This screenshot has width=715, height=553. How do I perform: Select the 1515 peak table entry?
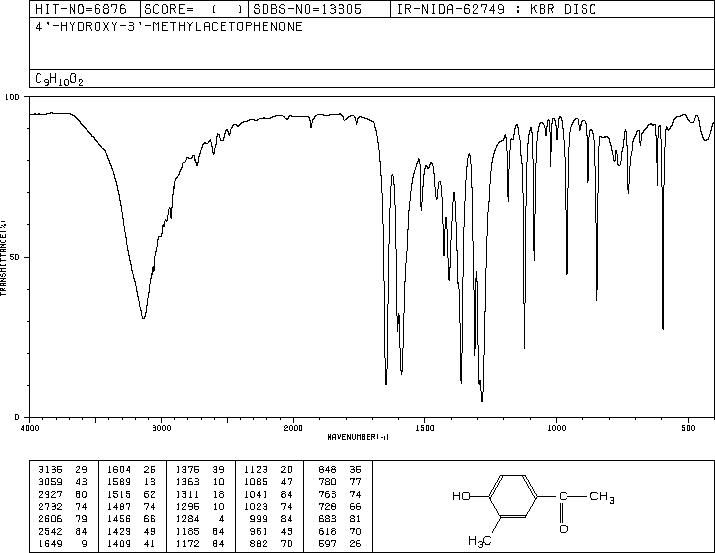coord(131,494)
